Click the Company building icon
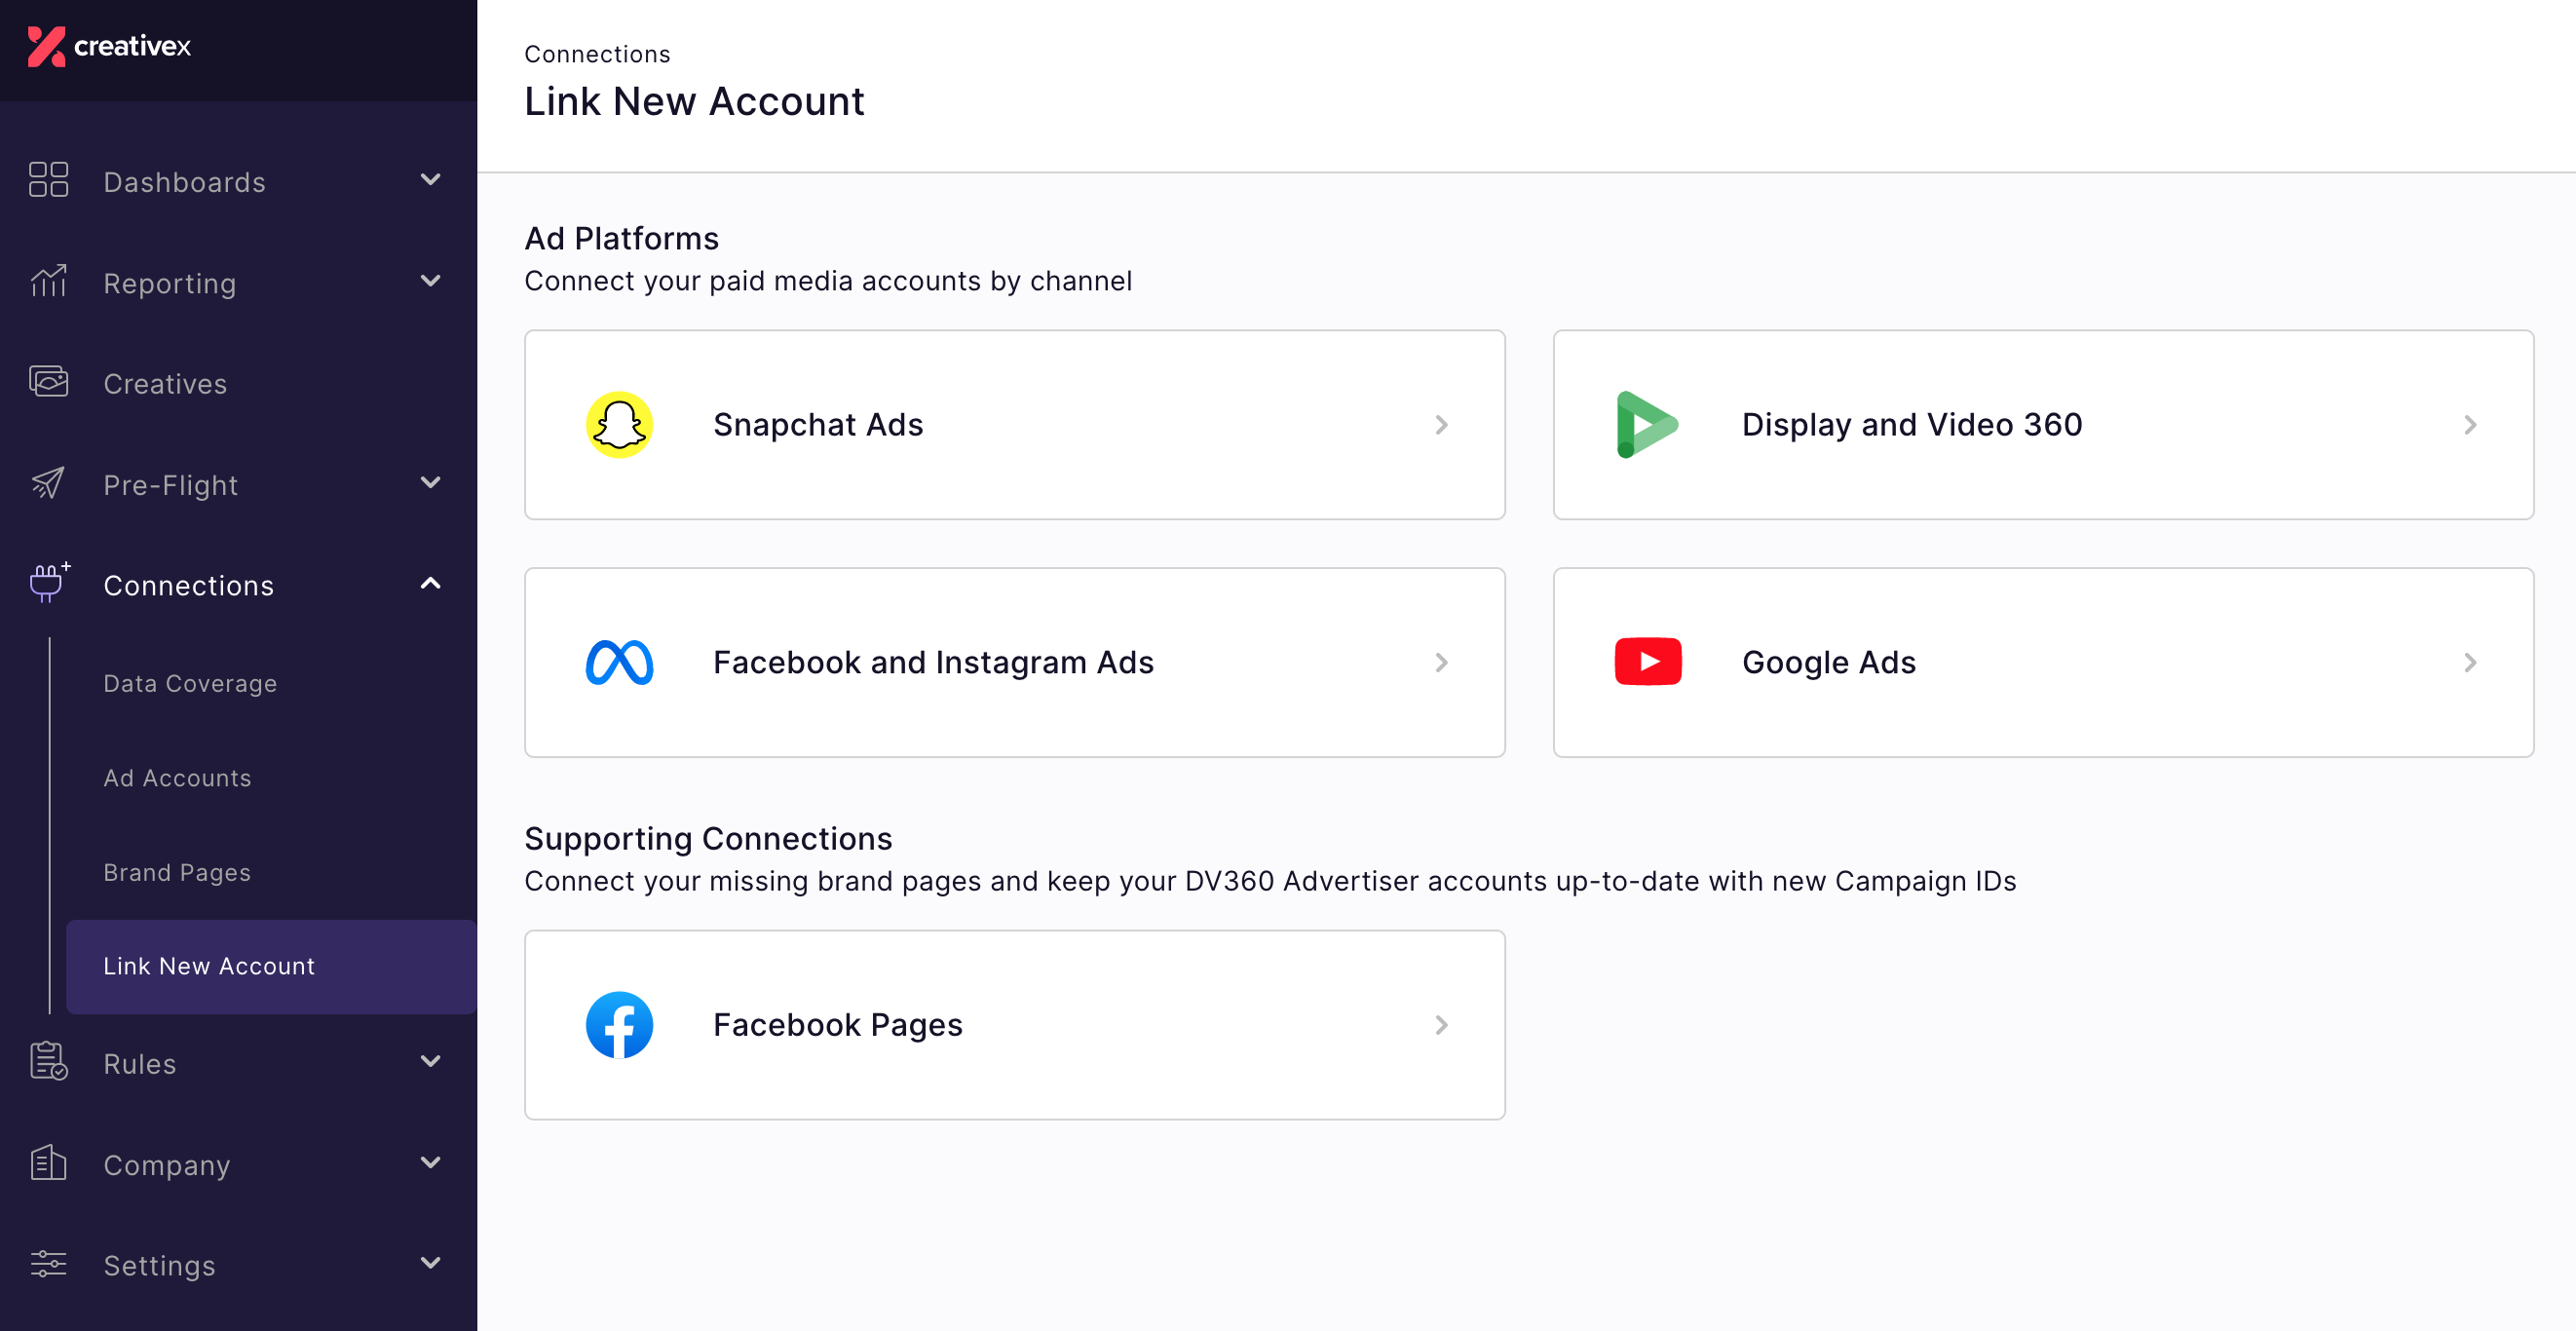Viewport: 2576px width, 1331px height. (x=48, y=1163)
